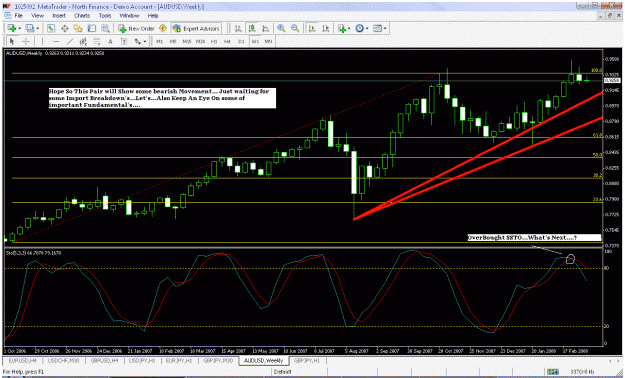The height and width of the screenshot is (378, 625).
Task: Open the Periodicity clock icon
Action: point(360,28)
